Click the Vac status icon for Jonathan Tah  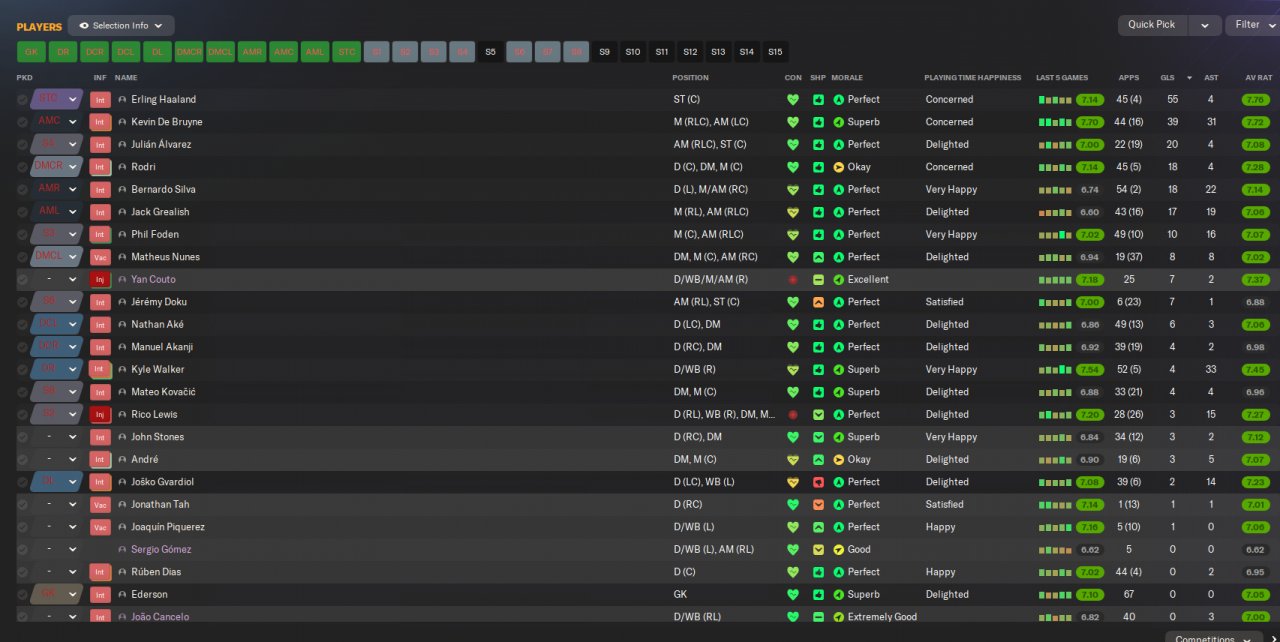(x=100, y=504)
